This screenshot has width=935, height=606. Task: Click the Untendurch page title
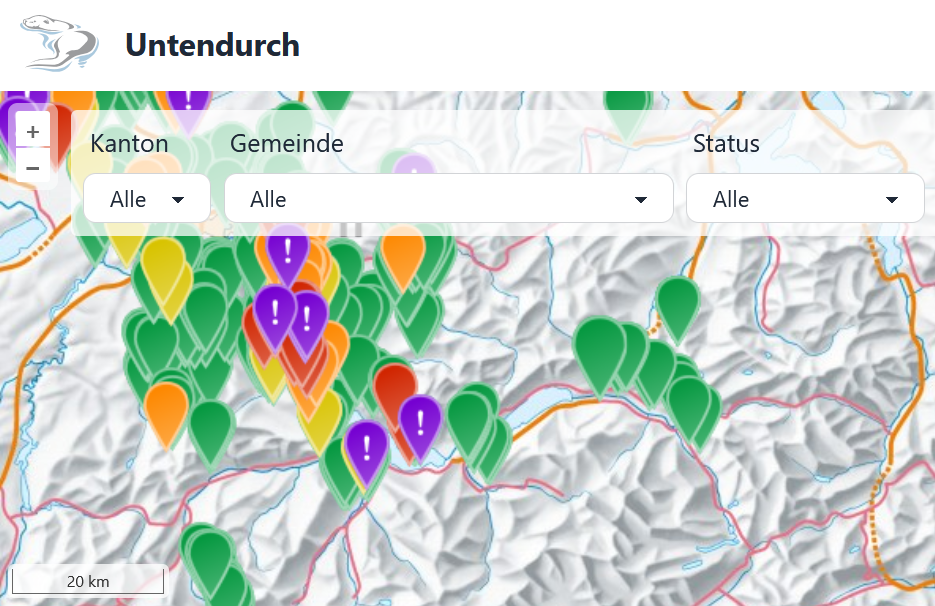pyautogui.click(x=212, y=45)
